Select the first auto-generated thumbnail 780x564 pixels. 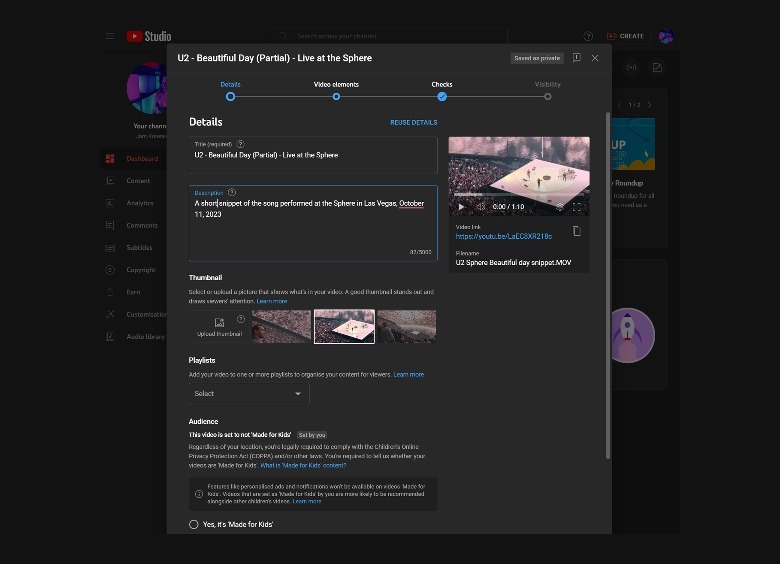click(281, 326)
